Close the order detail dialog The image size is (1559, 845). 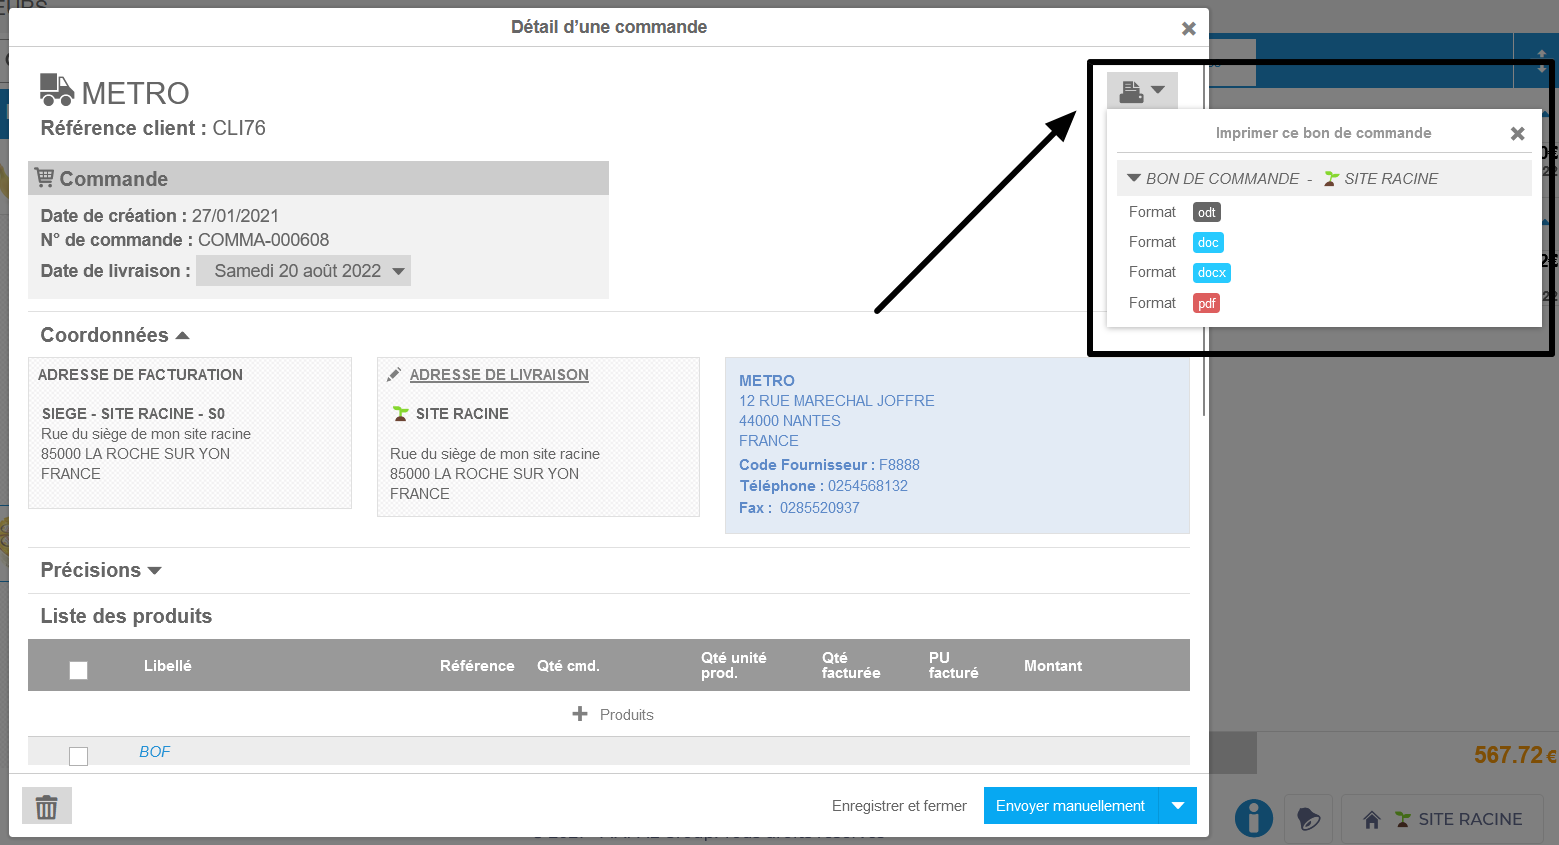click(1189, 28)
